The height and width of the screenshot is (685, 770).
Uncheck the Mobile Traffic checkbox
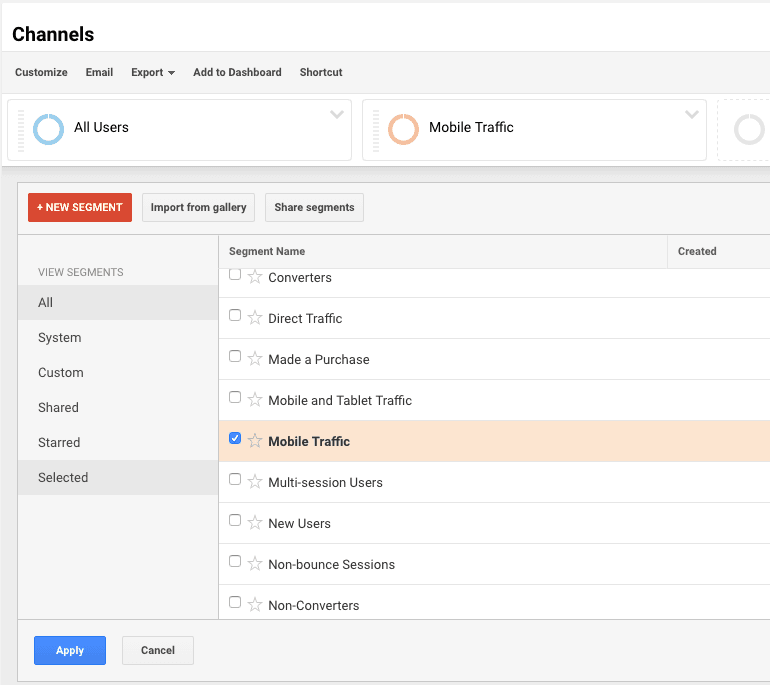coord(235,438)
